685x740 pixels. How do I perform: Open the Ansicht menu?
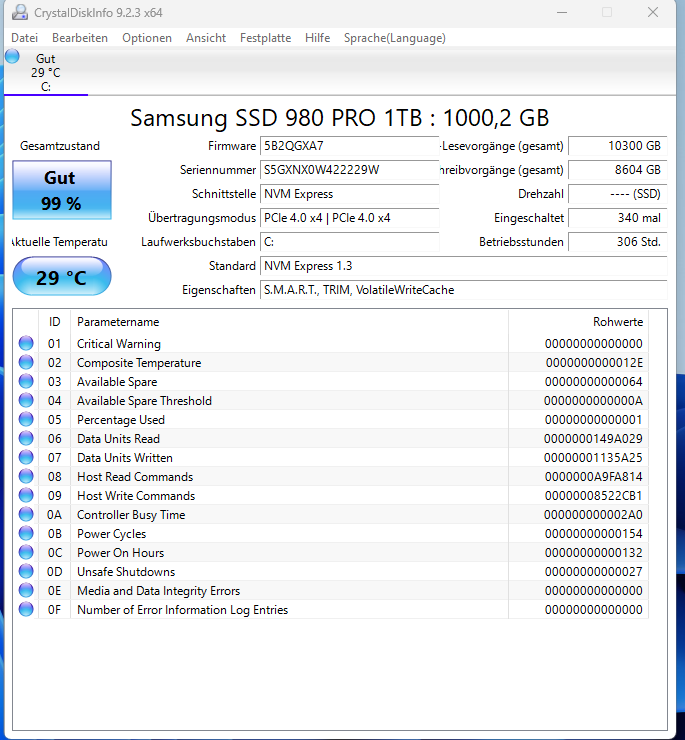click(206, 38)
